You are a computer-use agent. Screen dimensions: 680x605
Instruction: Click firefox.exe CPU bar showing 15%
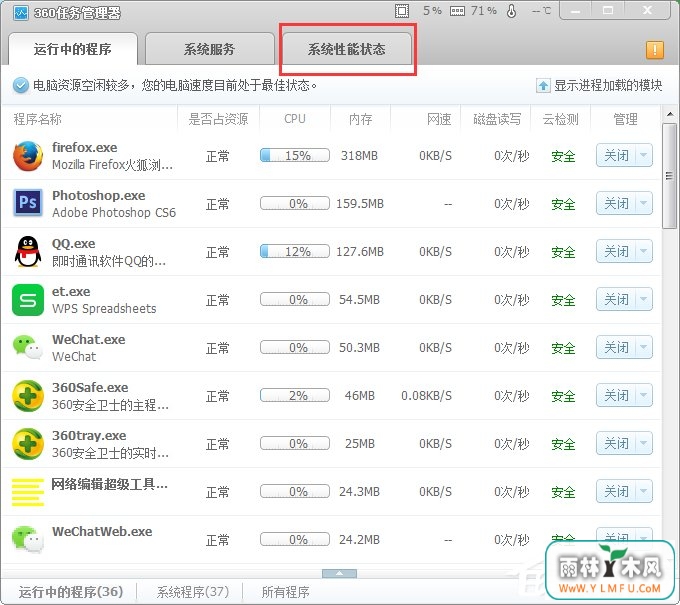point(295,155)
